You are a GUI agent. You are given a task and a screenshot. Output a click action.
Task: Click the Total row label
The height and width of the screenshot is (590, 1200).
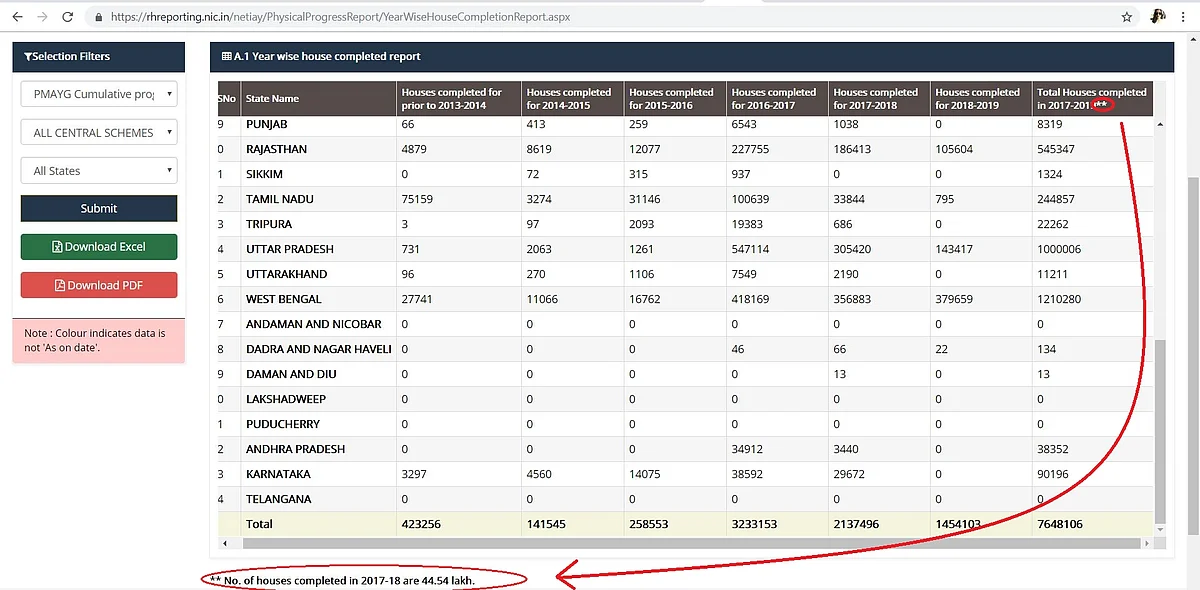[x=259, y=524]
